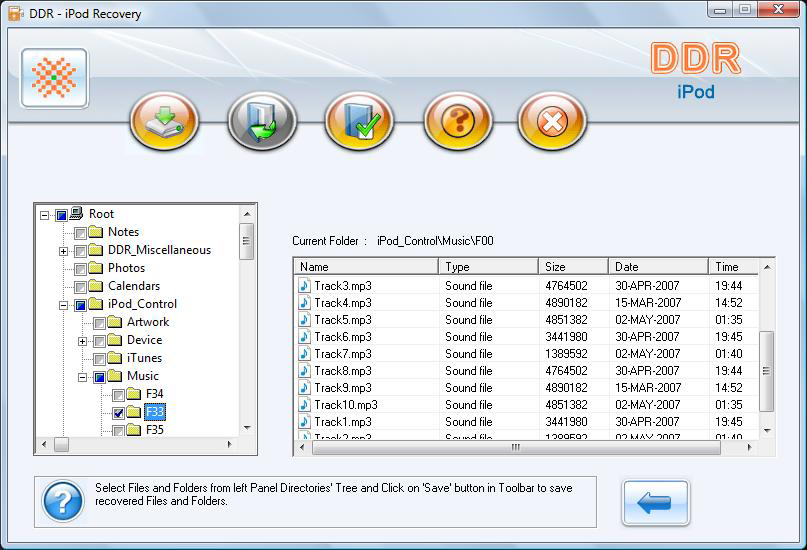The width and height of the screenshot is (807, 550).
Task: Select the Photos folder icon in tree
Action: tap(96, 268)
